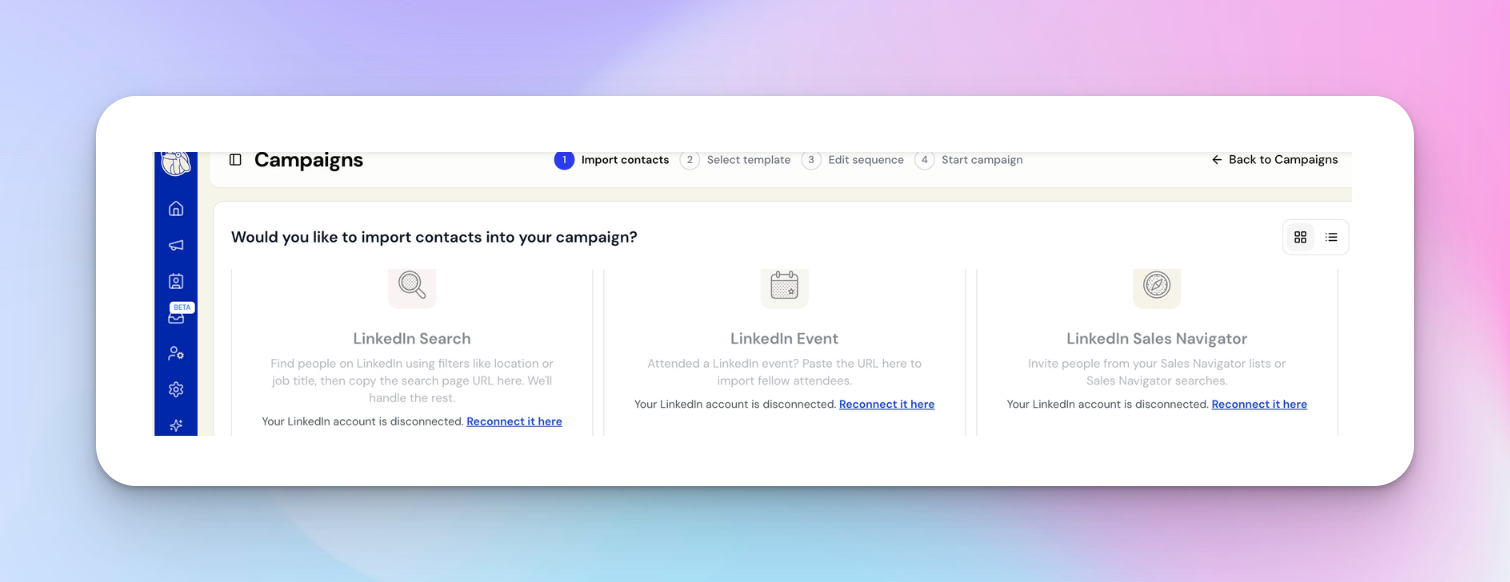
Task: Click the import contacts question heading
Action: point(434,237)
